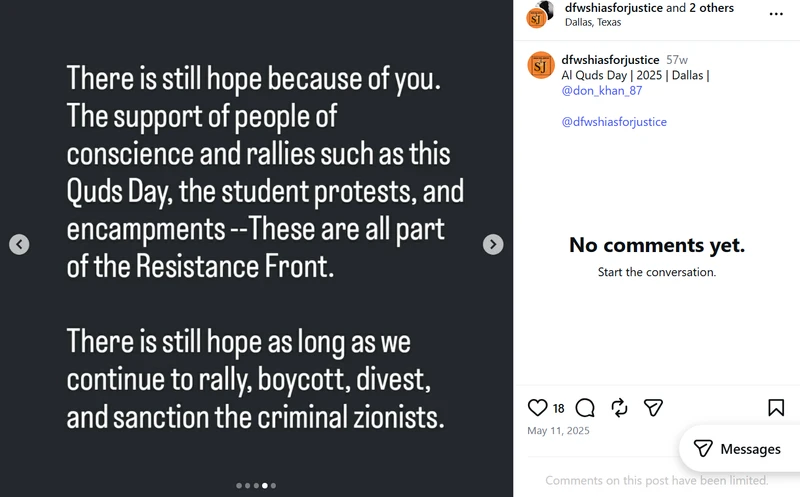Like the post with the heart icon
The height and width of the screenshot is (497, 800).
click(x=537, y=408)
